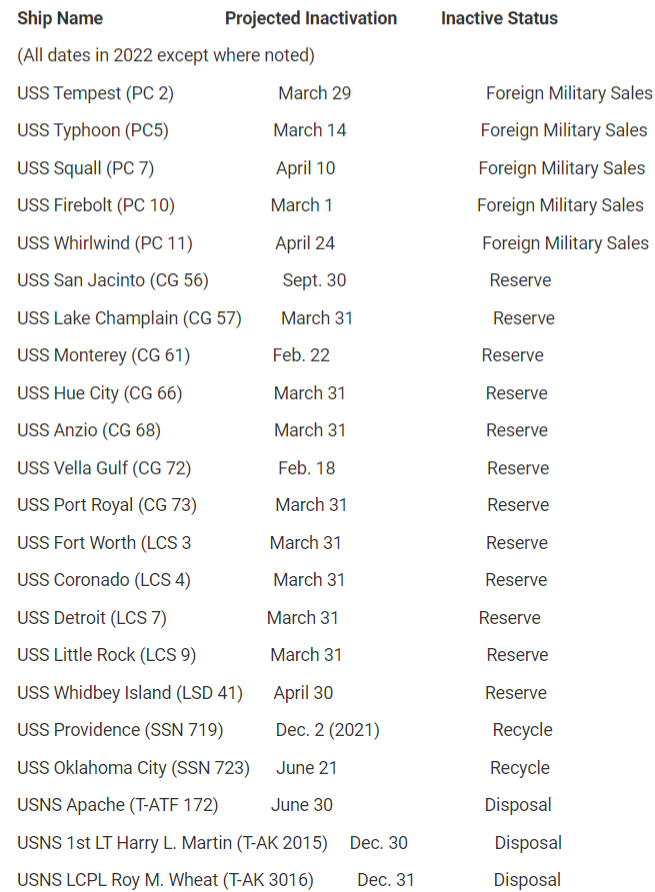Click the April 30 inactivation date

pos(303,693)
